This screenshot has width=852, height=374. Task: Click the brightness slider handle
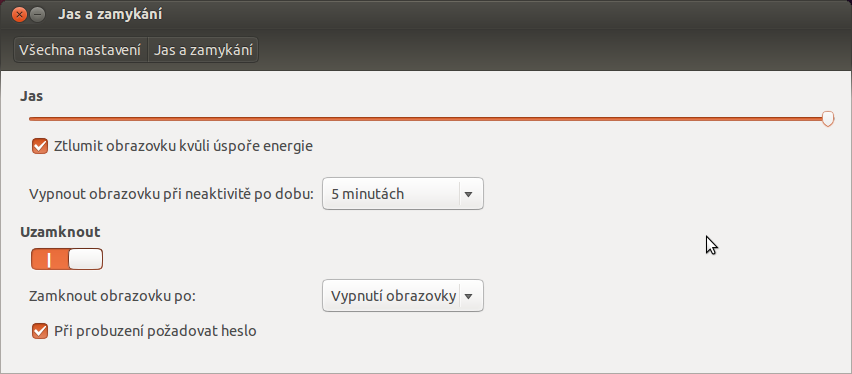pyautogui.click(x=828, y=119)
